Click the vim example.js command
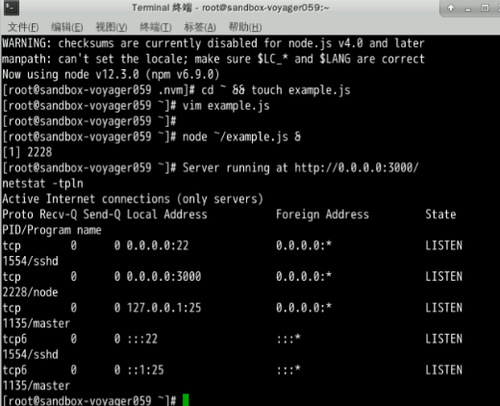The image size is (500, 406). (x=226, y=106)
